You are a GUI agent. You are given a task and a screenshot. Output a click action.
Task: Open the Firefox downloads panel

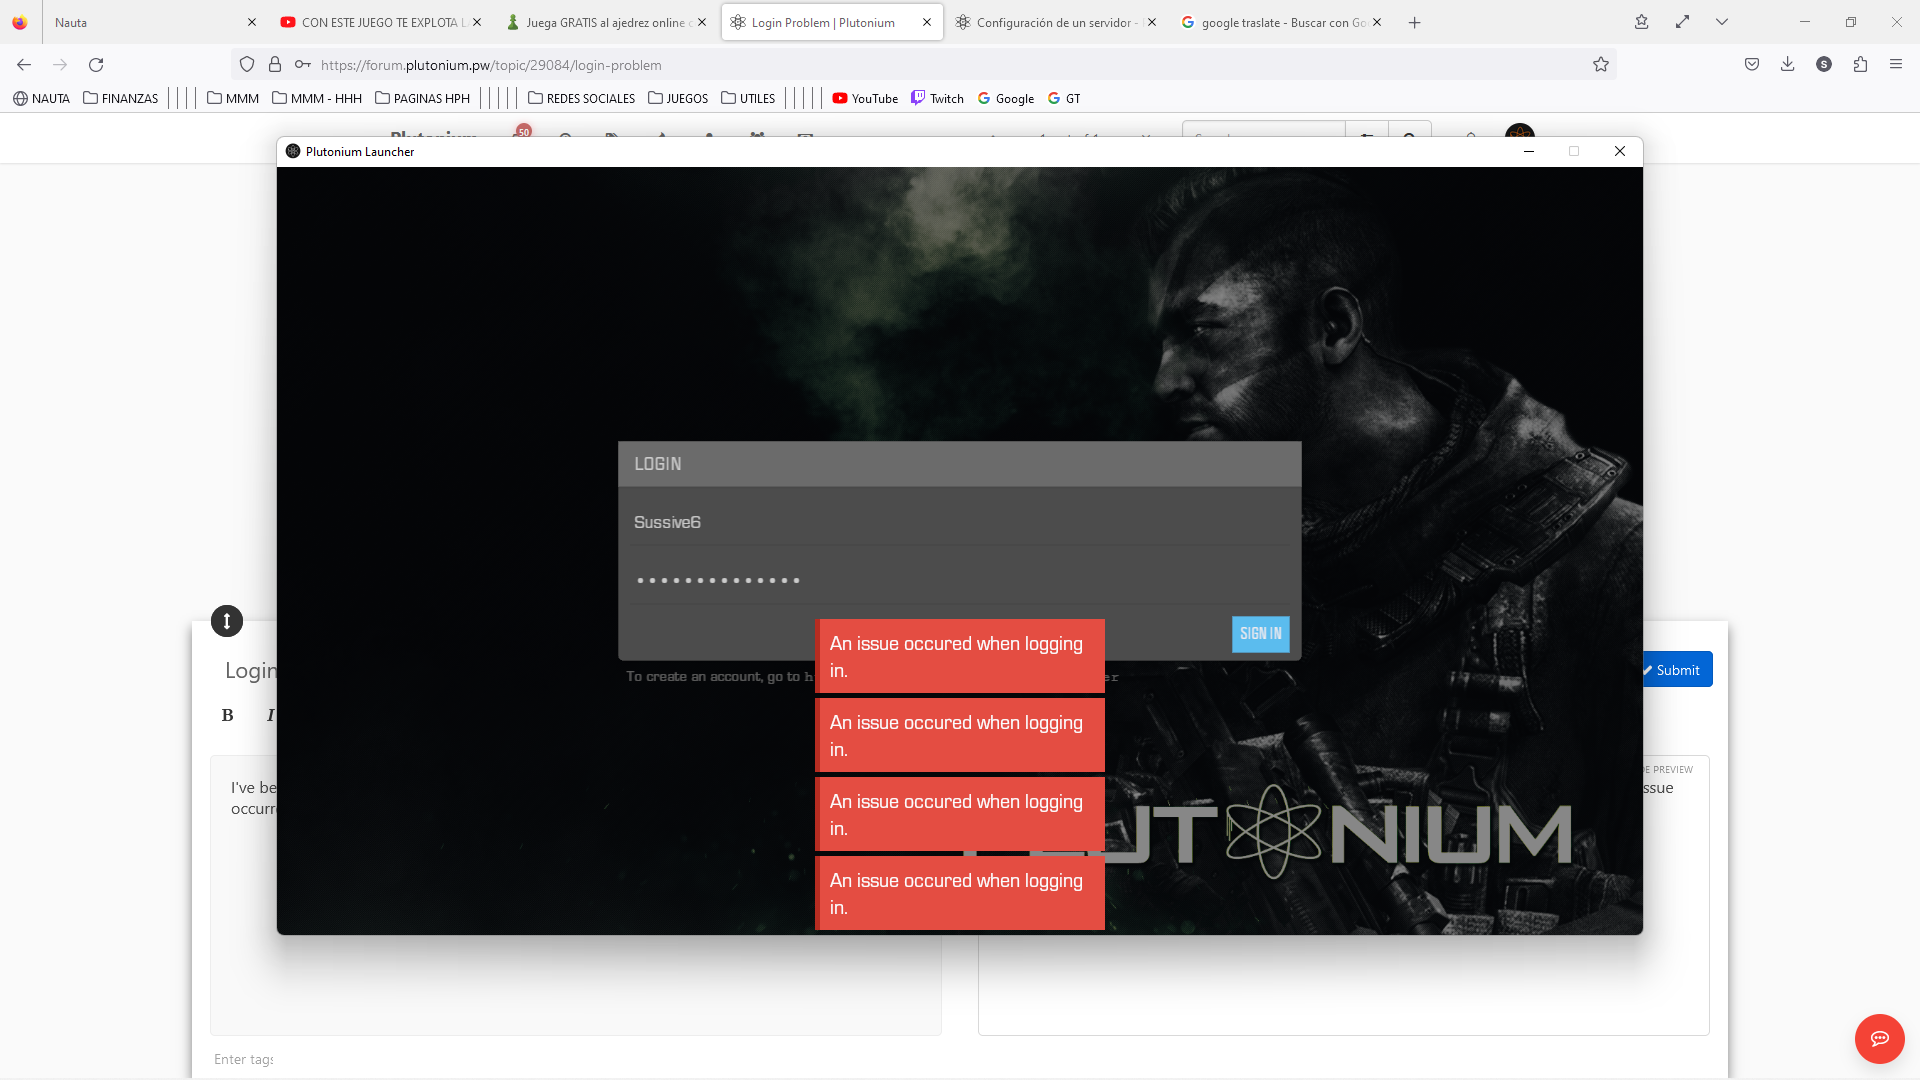click(x=1788, y=65)
